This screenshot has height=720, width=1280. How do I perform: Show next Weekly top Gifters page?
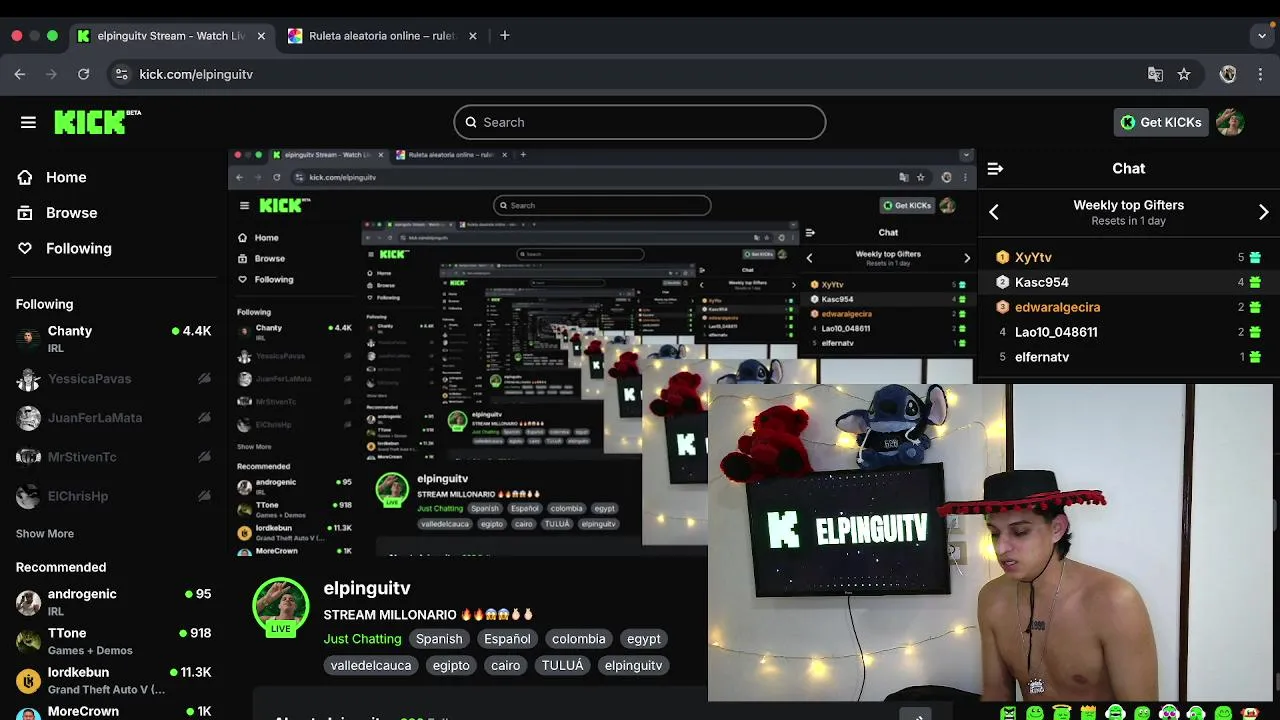pyautogui.click(x=1263, y=212)
